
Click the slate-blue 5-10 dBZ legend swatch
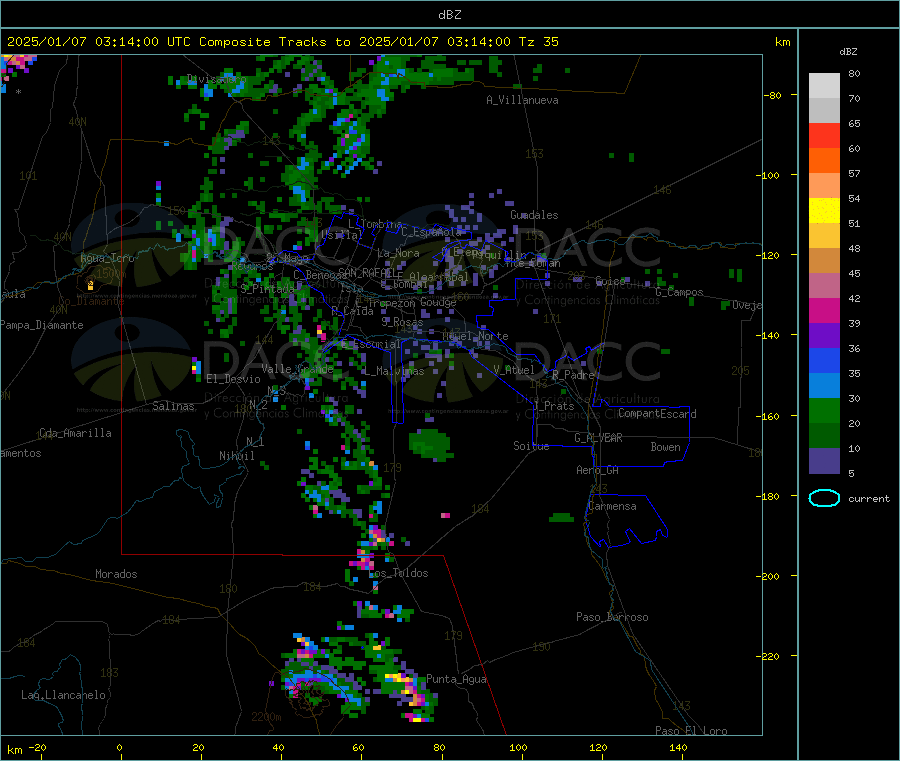pos(824,461)
